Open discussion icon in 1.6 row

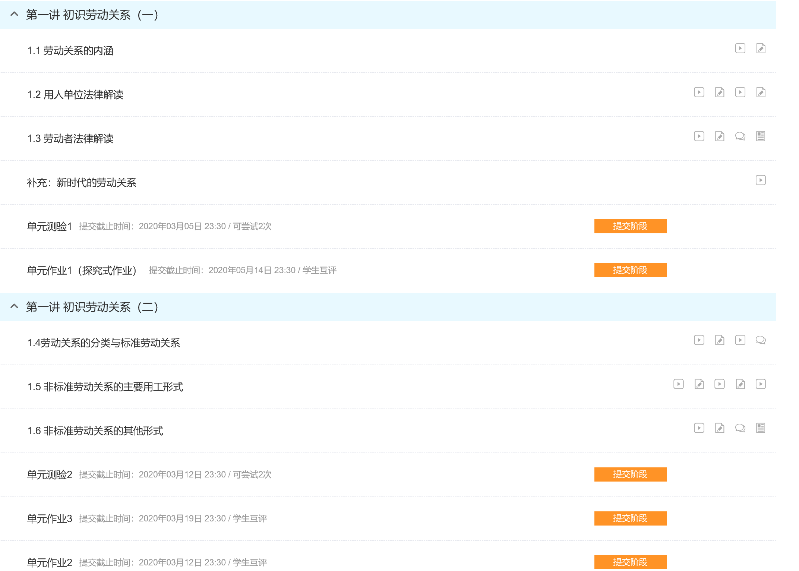tap(740, 428)
